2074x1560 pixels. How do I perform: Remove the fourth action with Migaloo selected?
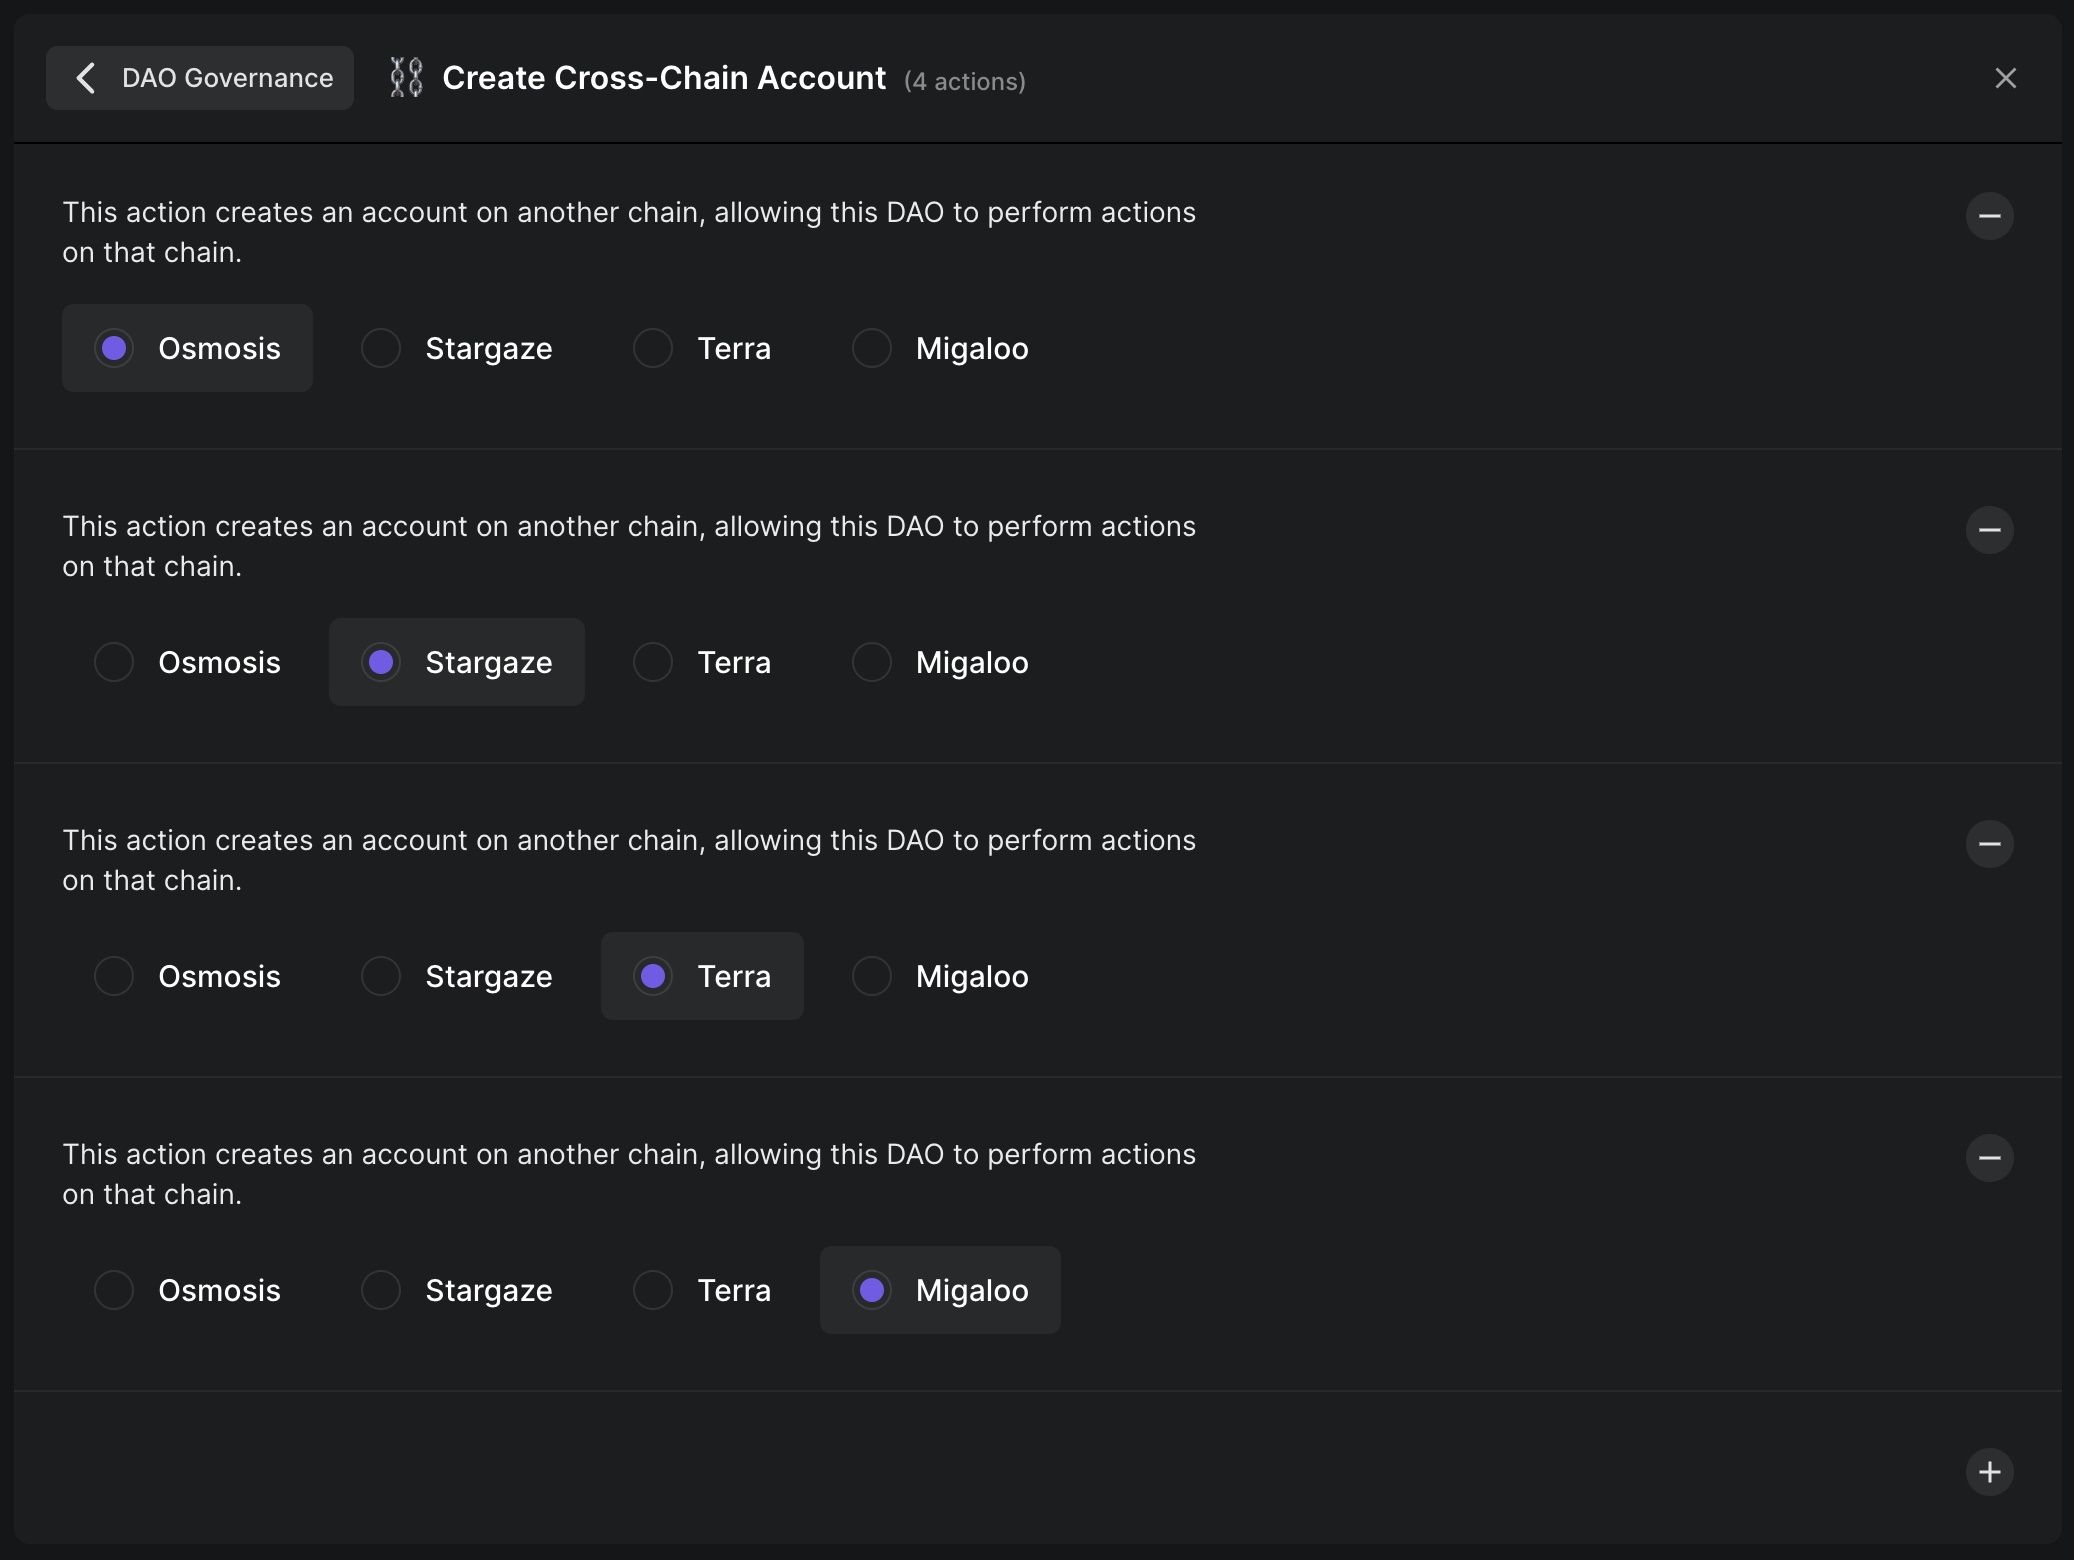[1989, 1158]
